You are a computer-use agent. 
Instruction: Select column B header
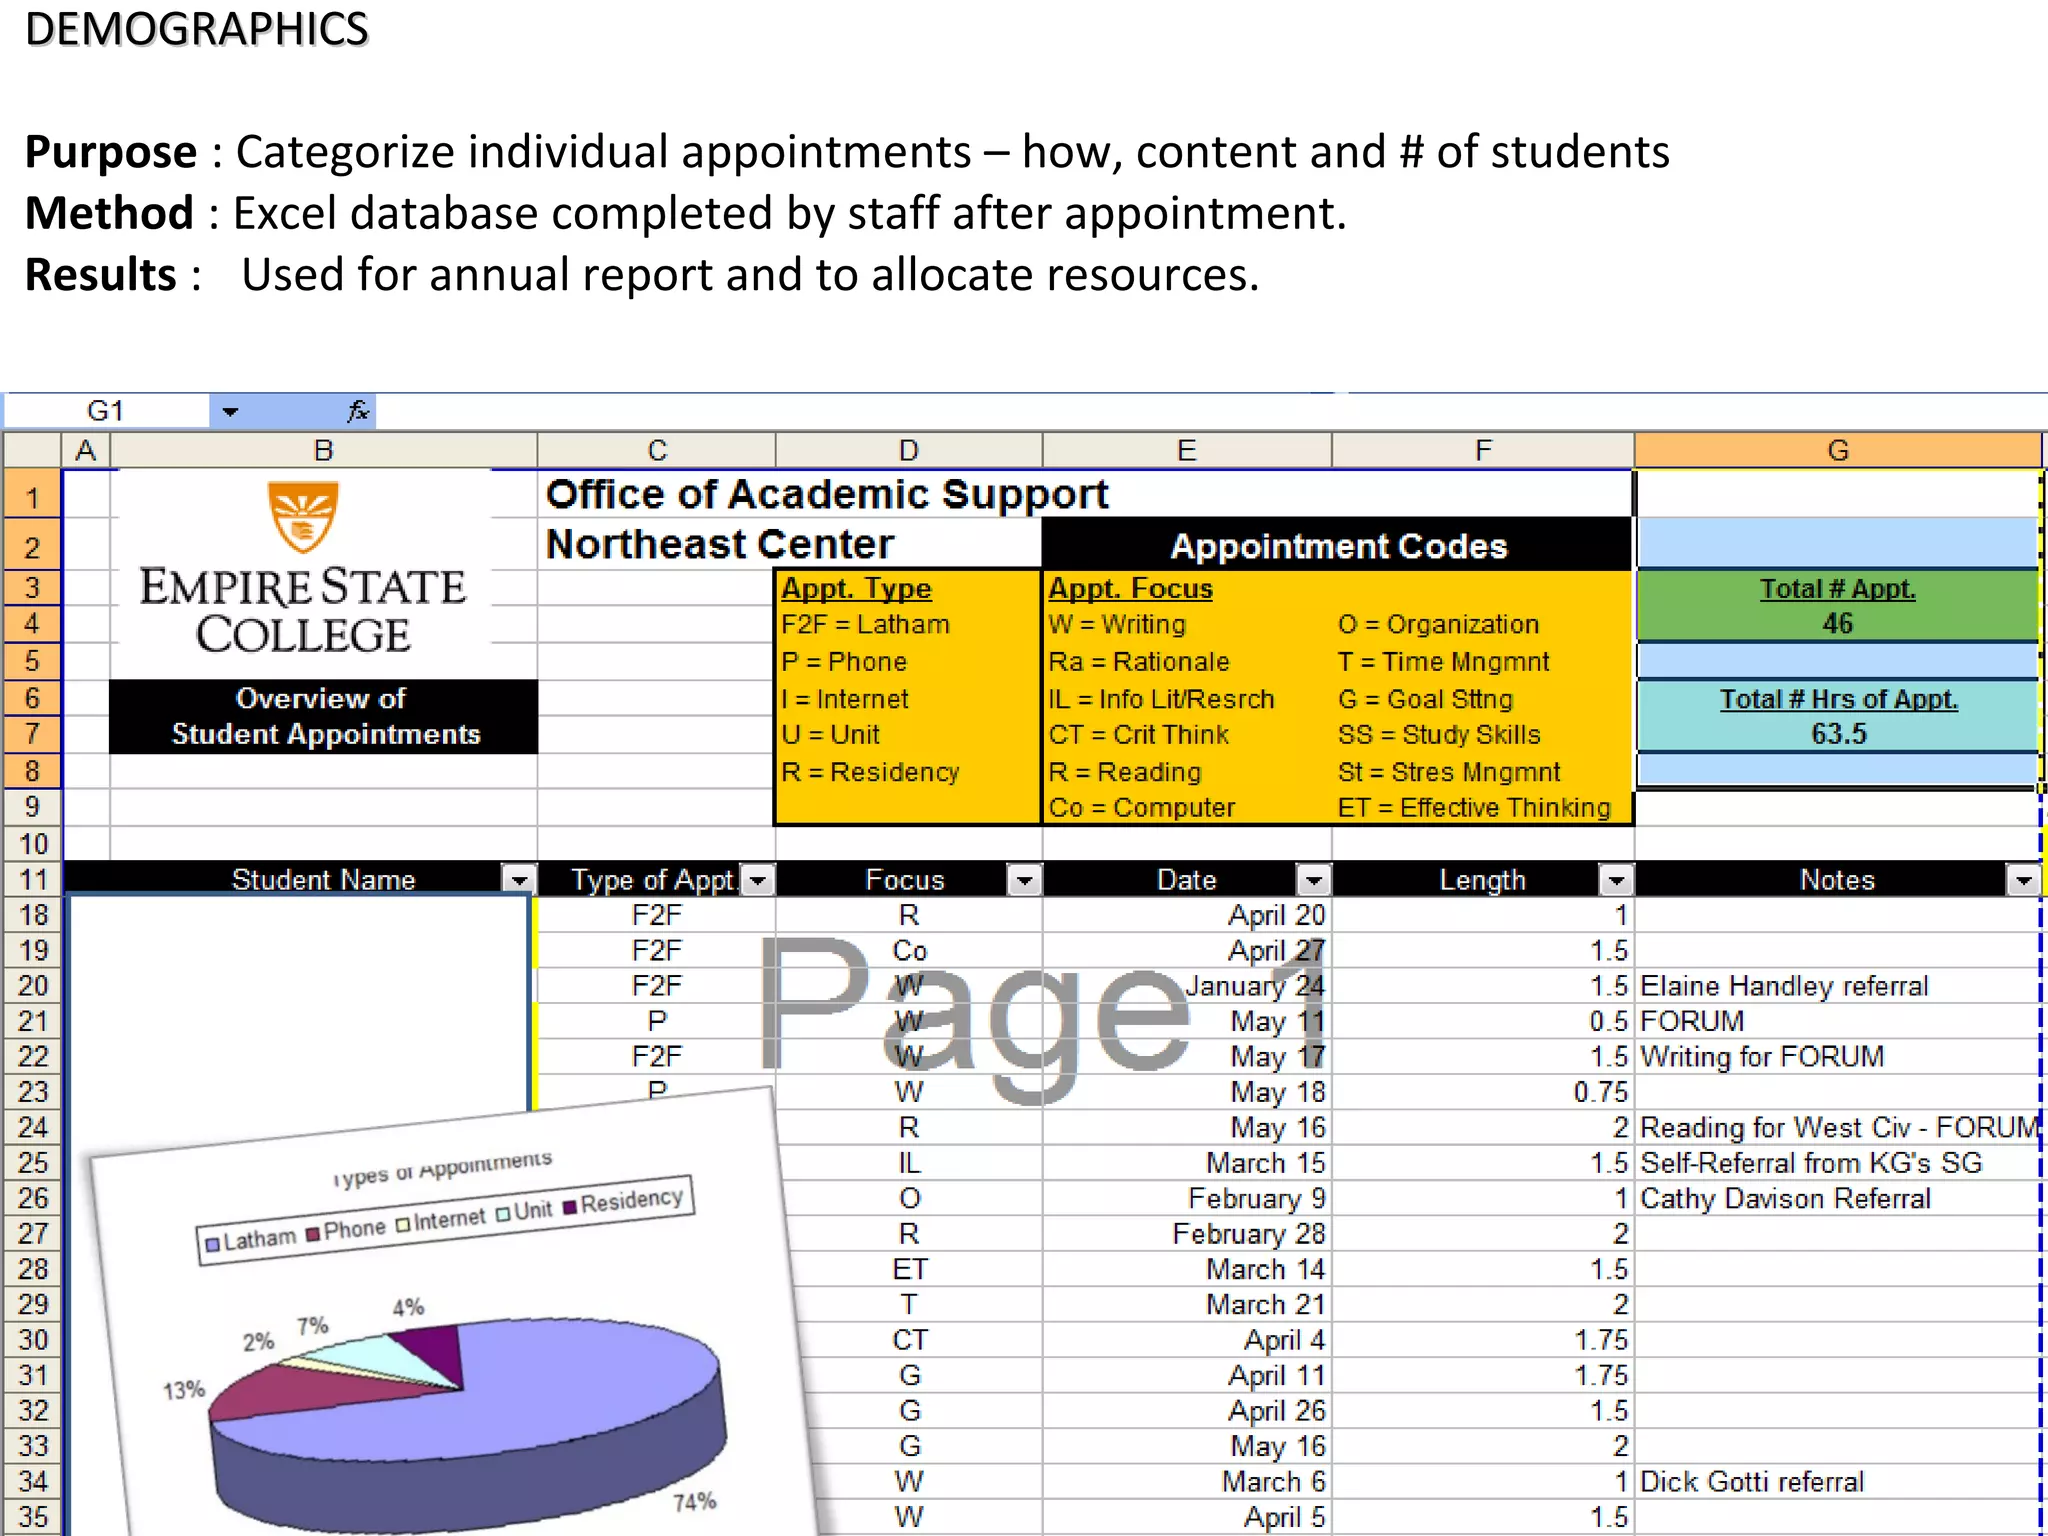coord(323,450)
